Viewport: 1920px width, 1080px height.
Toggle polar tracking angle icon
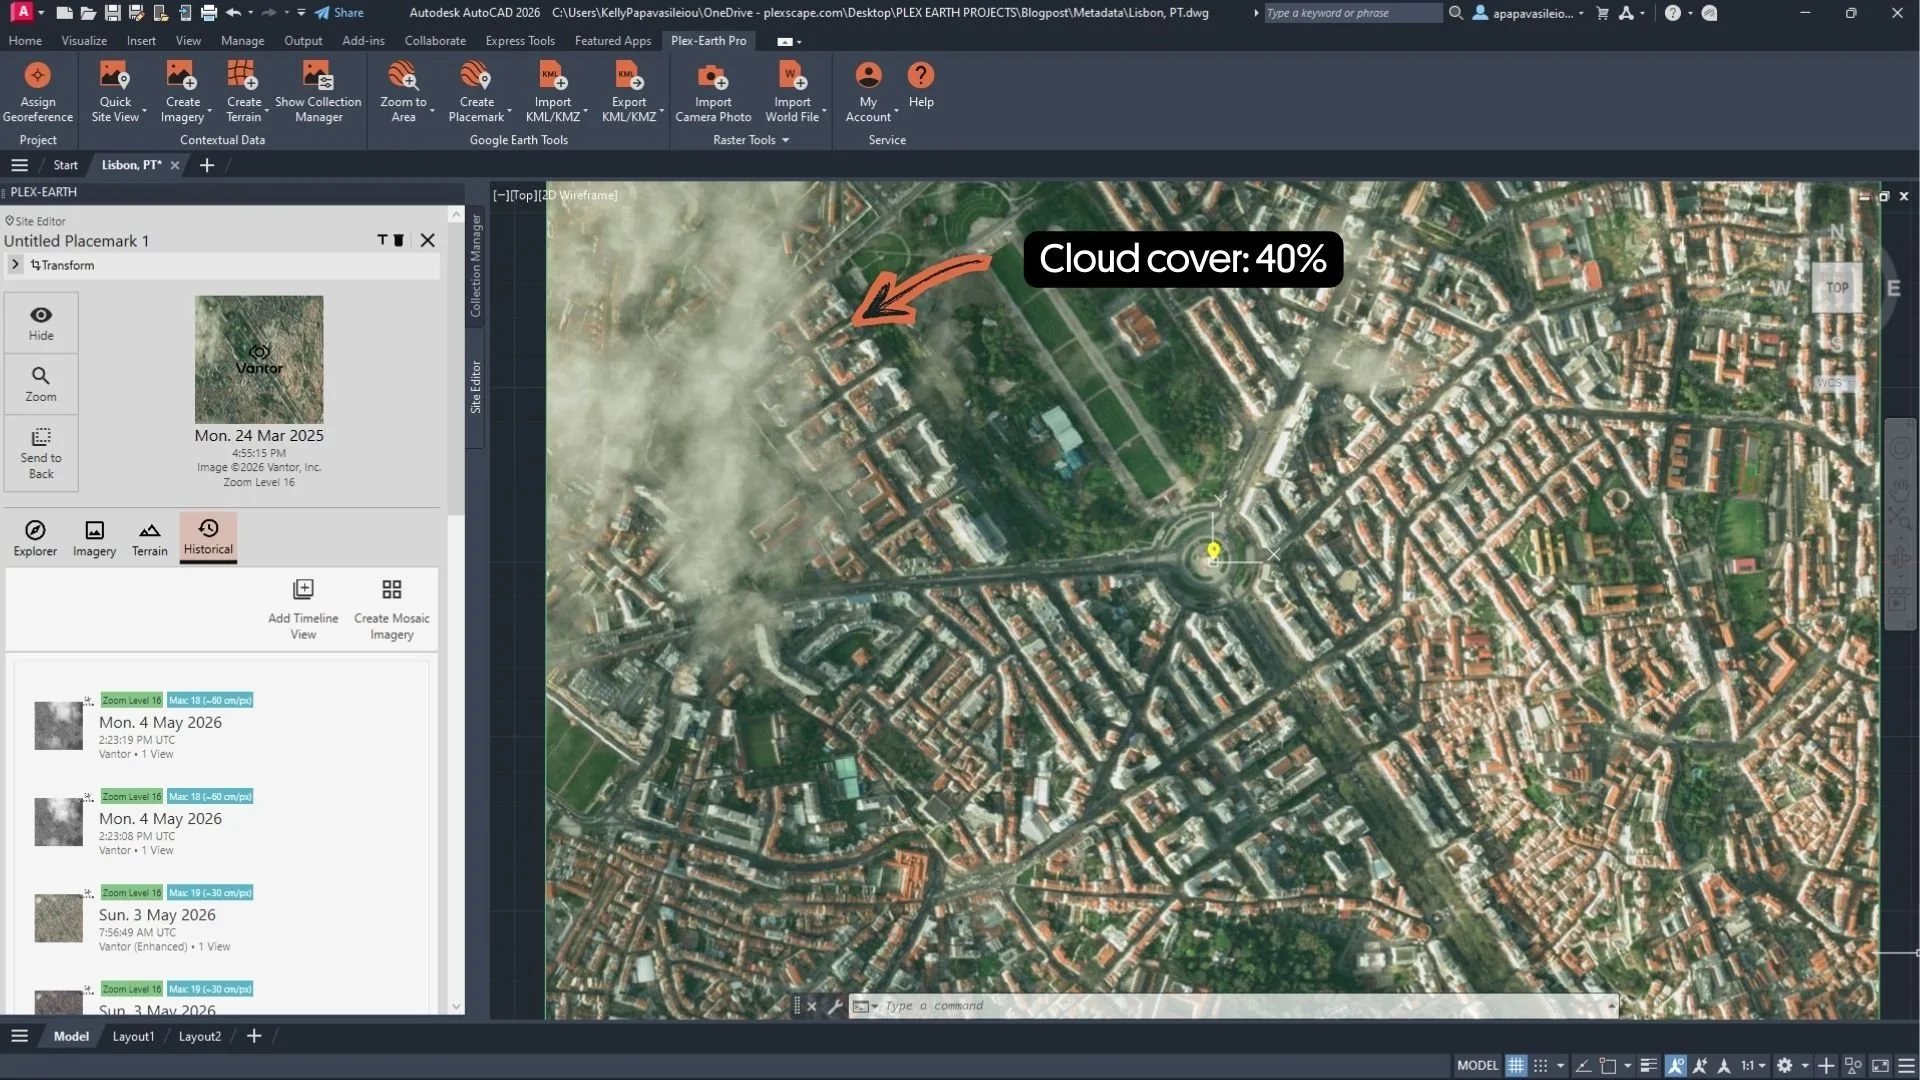pyautogui.click(x=1583, y=1066)
